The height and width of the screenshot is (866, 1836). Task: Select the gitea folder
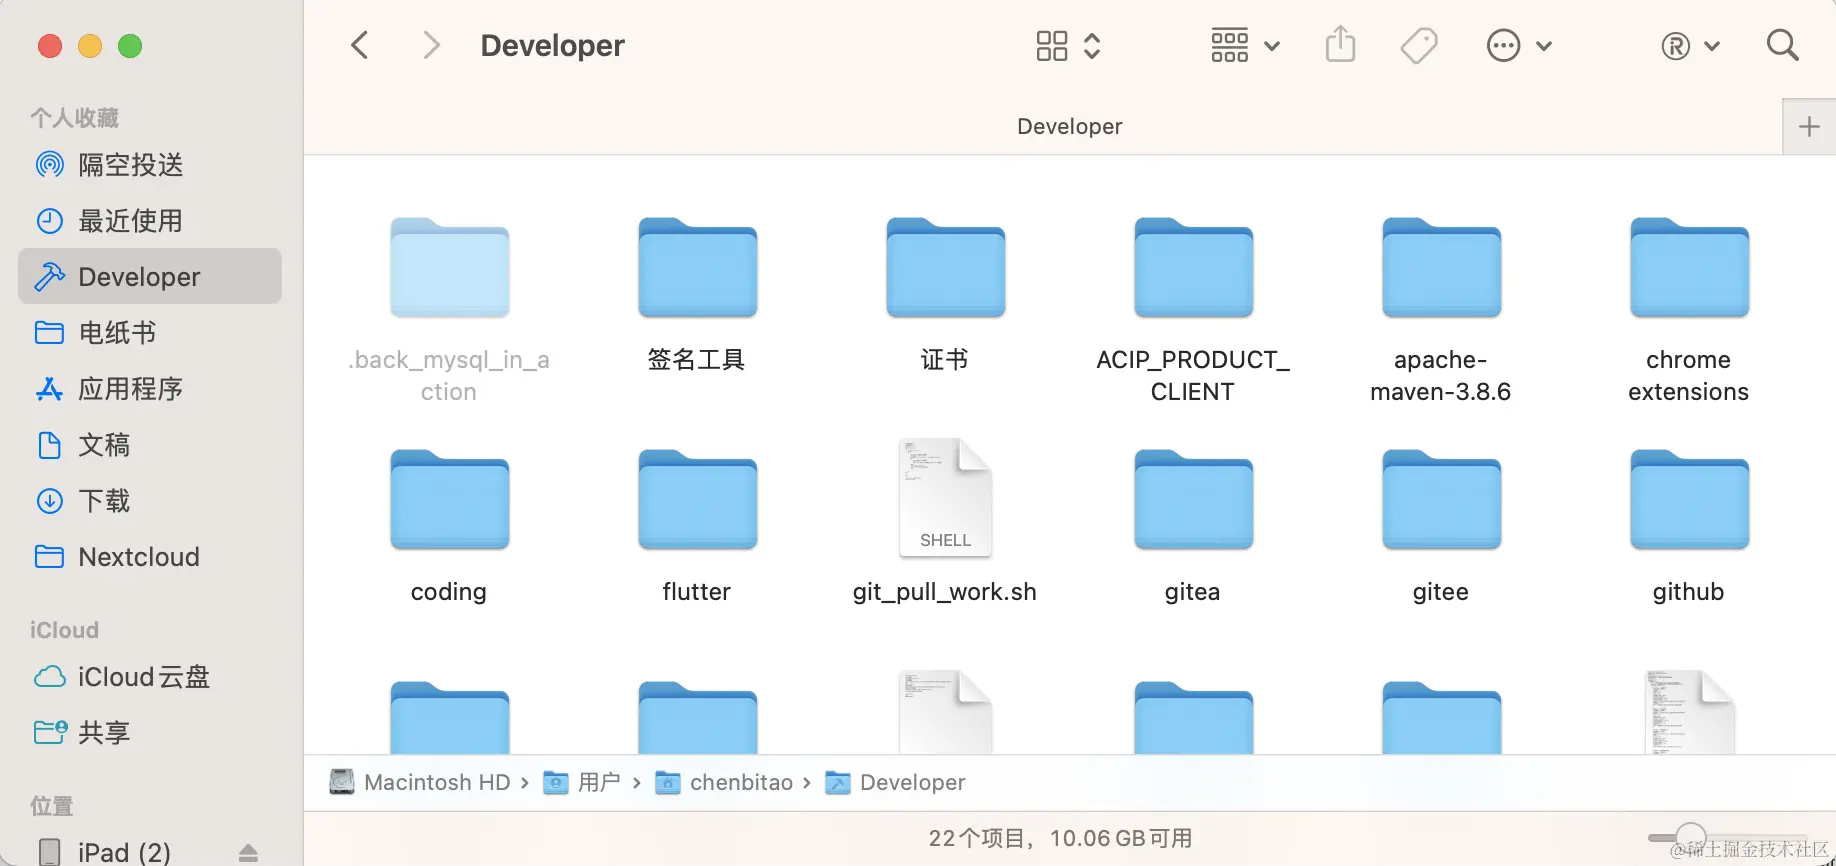click(x=1193, y=526)
